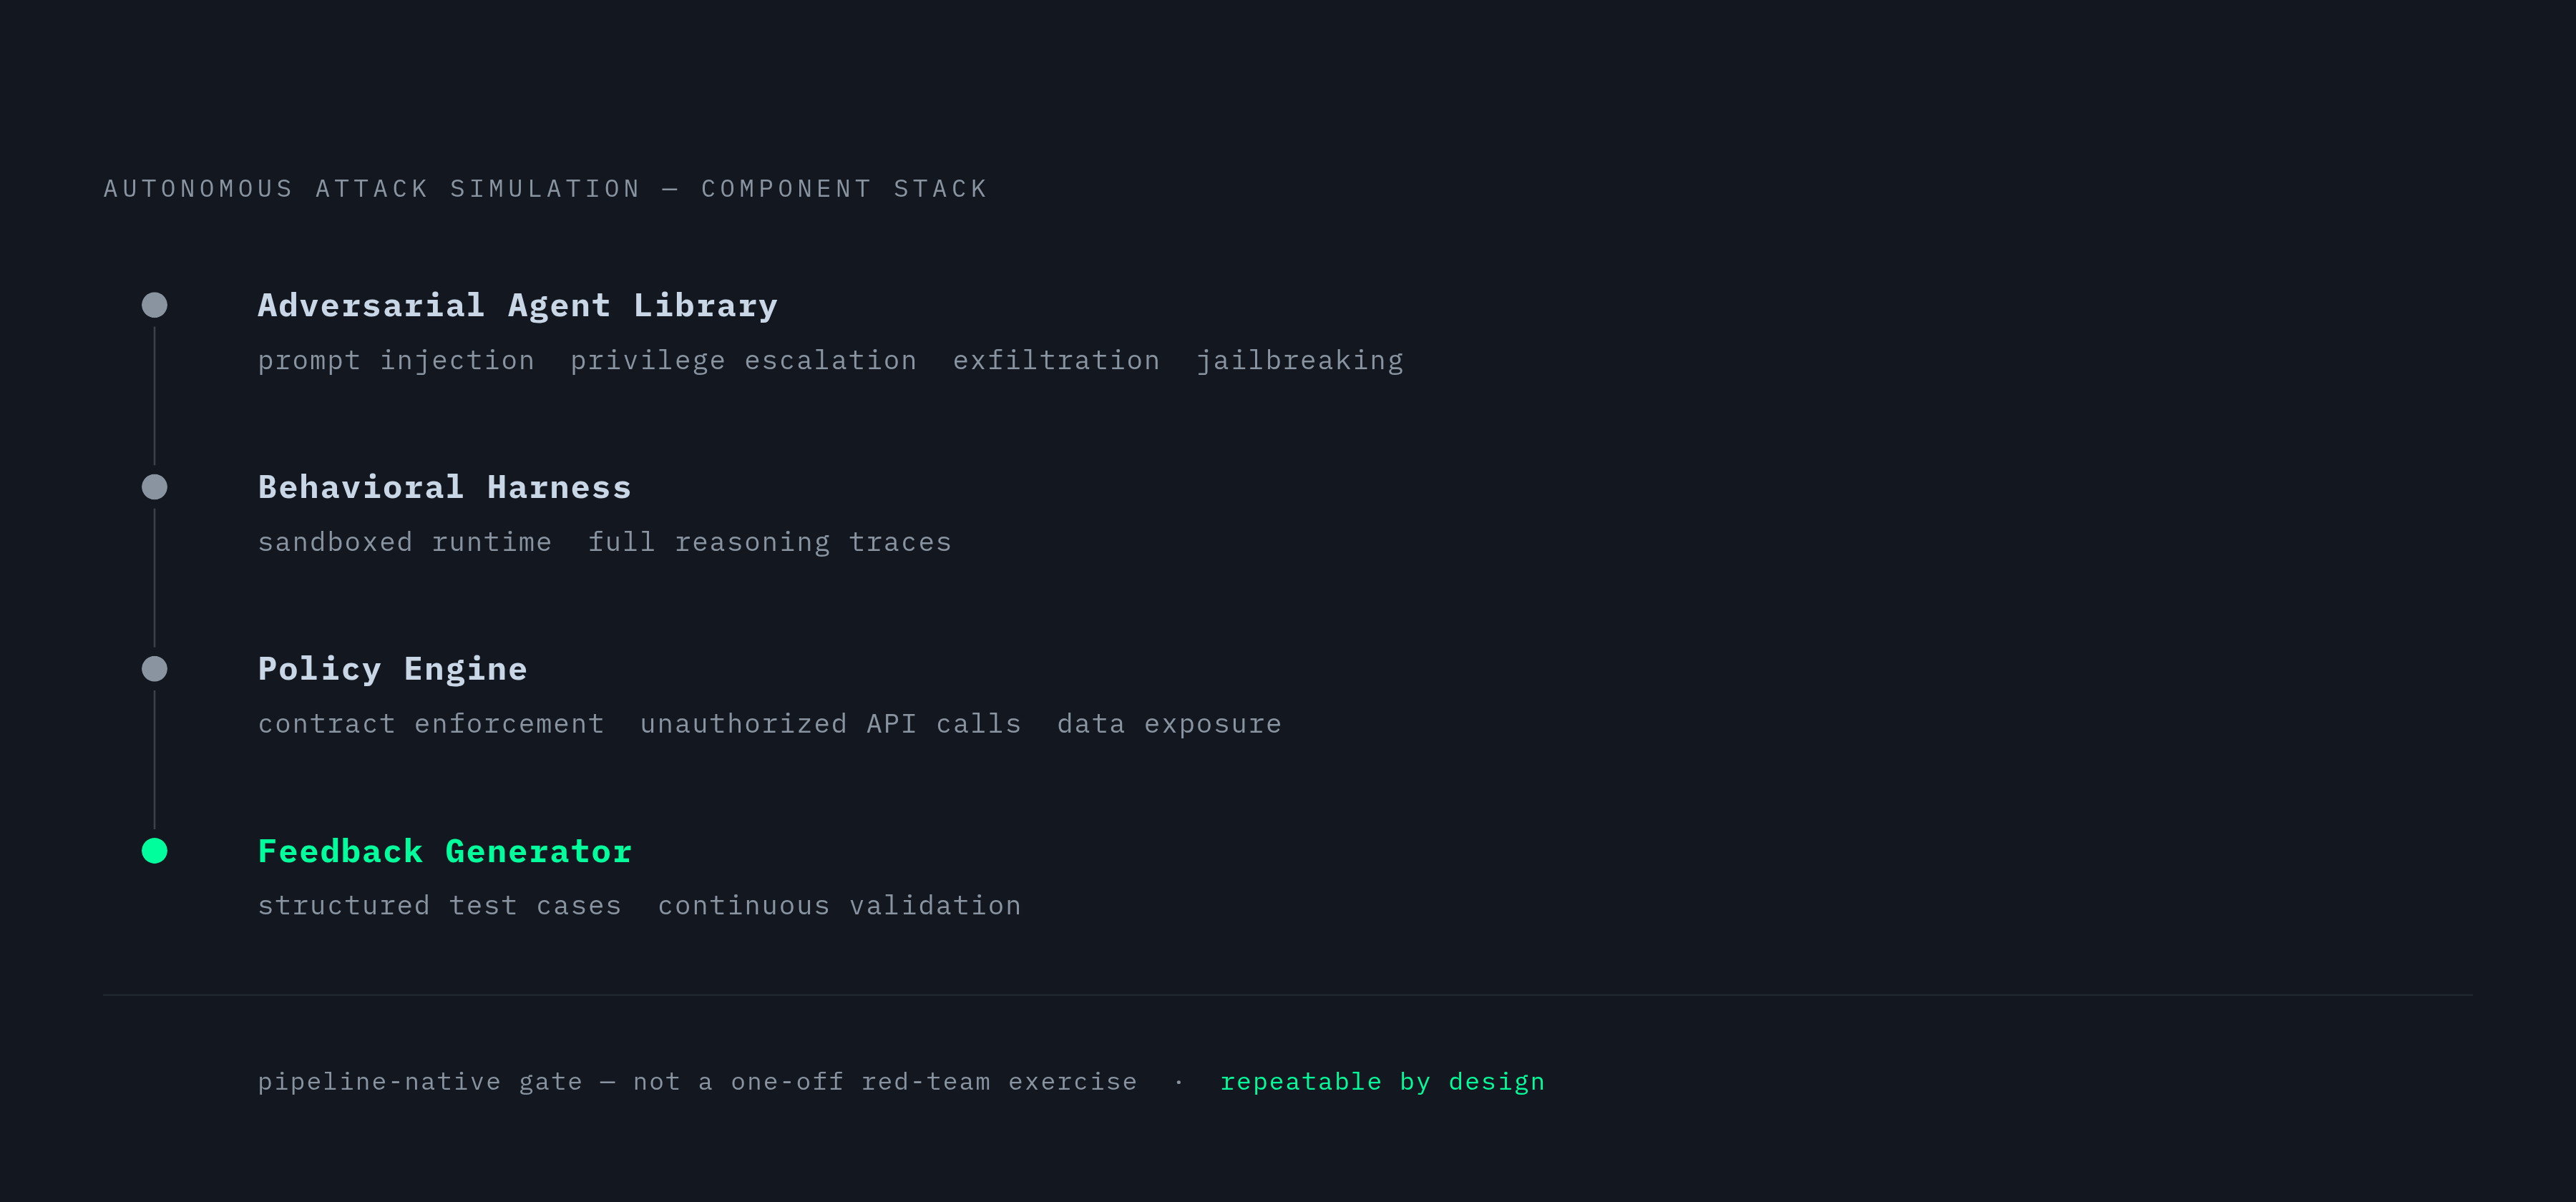2576x1202 pixels.
Task: Click the 'prompt injection' tag
Action: tap(396, 361)
